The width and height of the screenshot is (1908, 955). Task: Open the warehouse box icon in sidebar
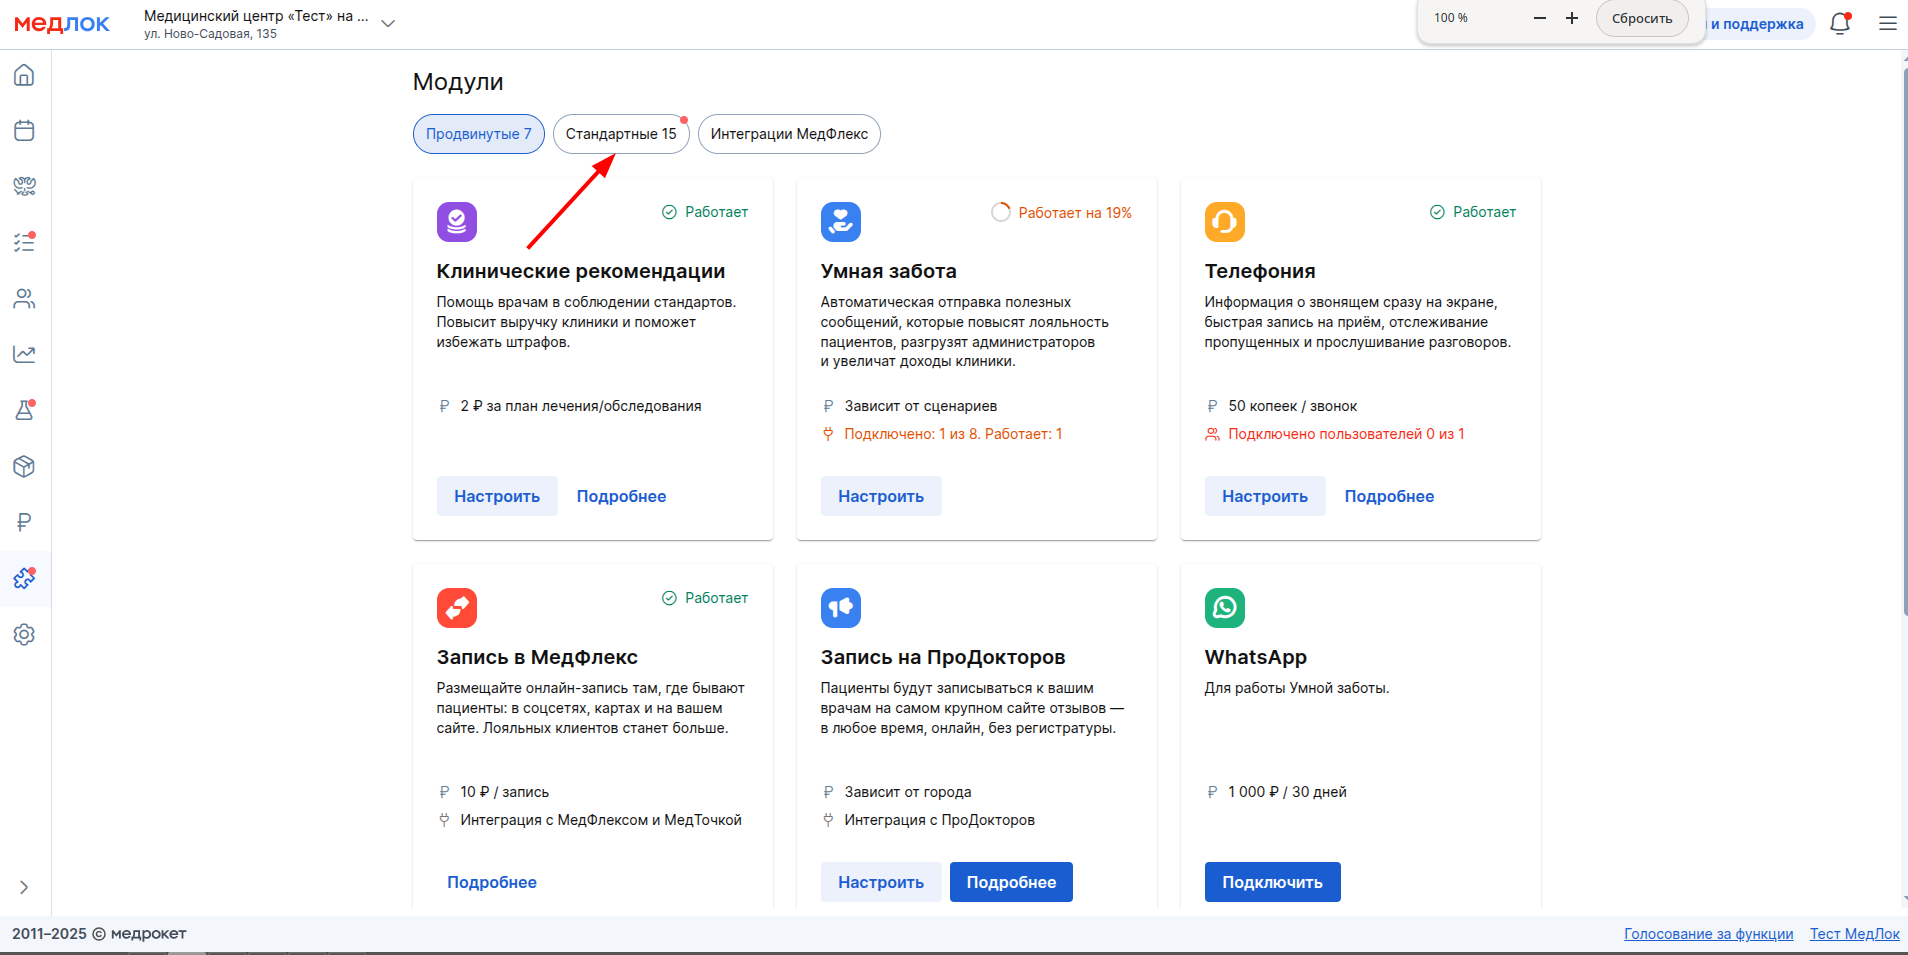pos(24,466)
